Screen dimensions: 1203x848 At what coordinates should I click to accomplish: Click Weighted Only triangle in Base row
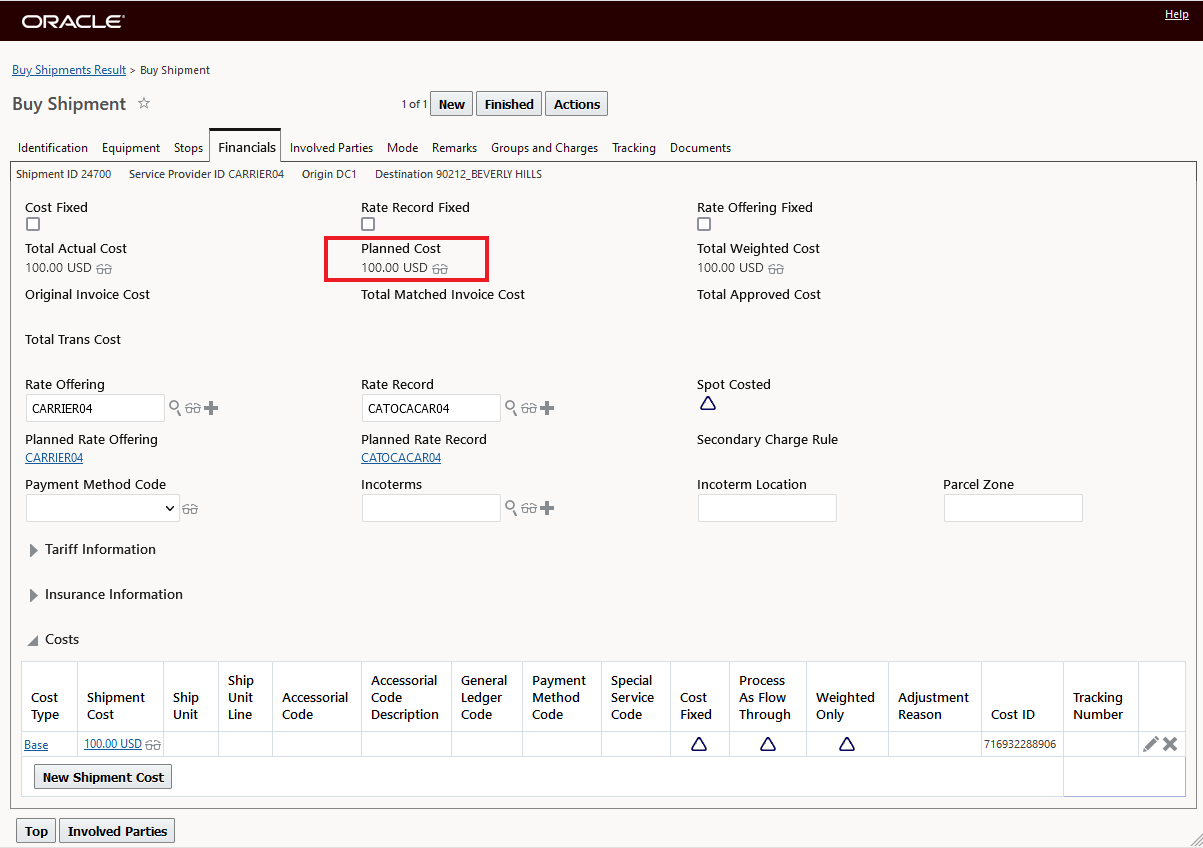846,744
